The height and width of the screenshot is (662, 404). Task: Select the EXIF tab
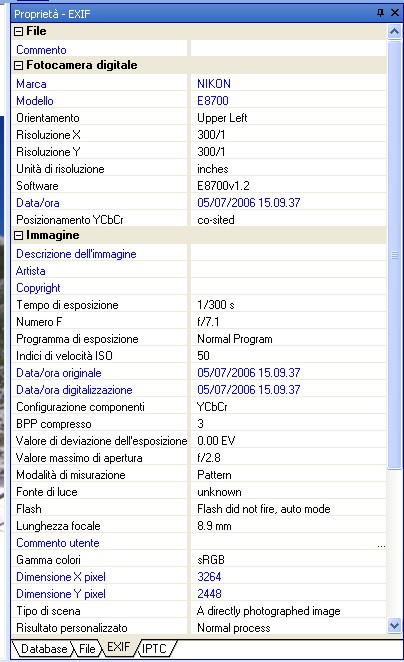point(119,647)
